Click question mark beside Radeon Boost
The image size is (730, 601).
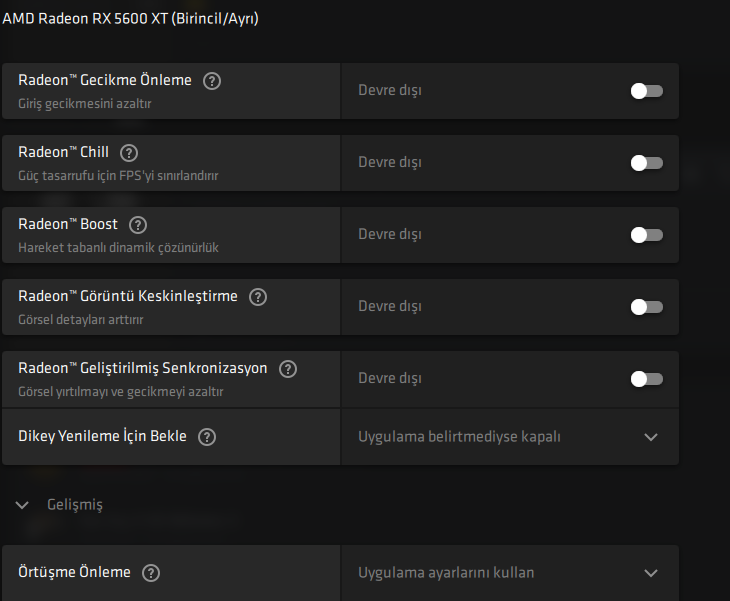tap(138, 225)
